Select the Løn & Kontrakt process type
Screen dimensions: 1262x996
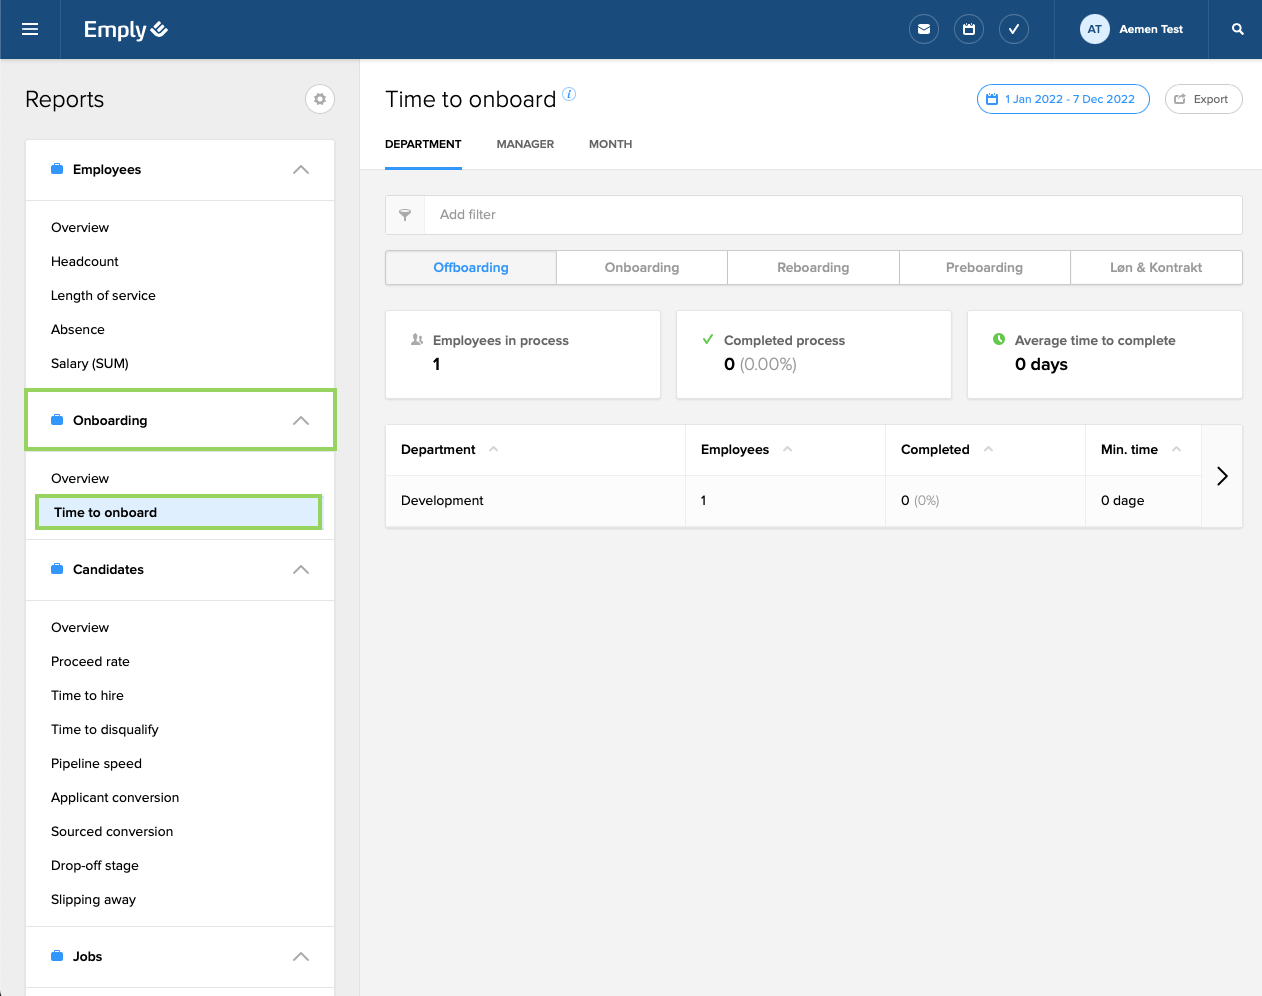tap(1156, 268)
